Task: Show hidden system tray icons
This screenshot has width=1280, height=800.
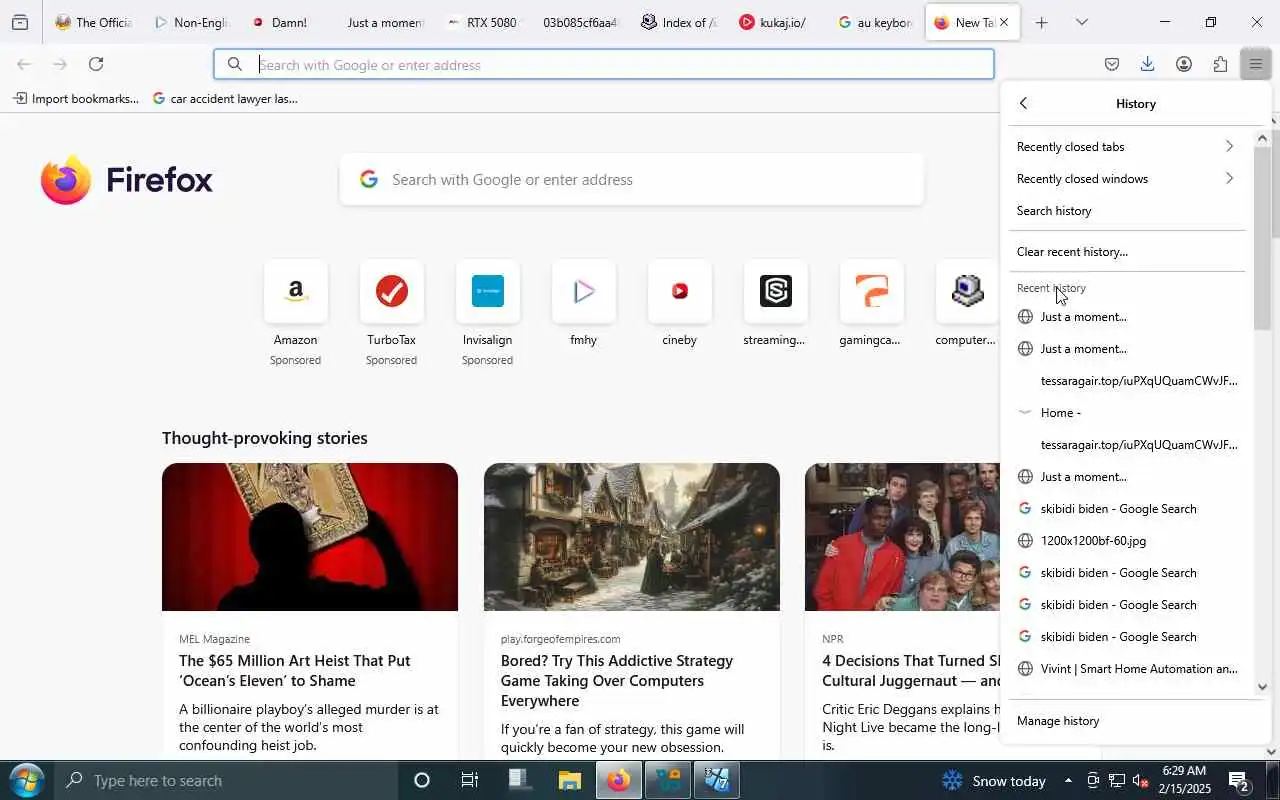Action: pyautogui.click(x=1068, y=780)
